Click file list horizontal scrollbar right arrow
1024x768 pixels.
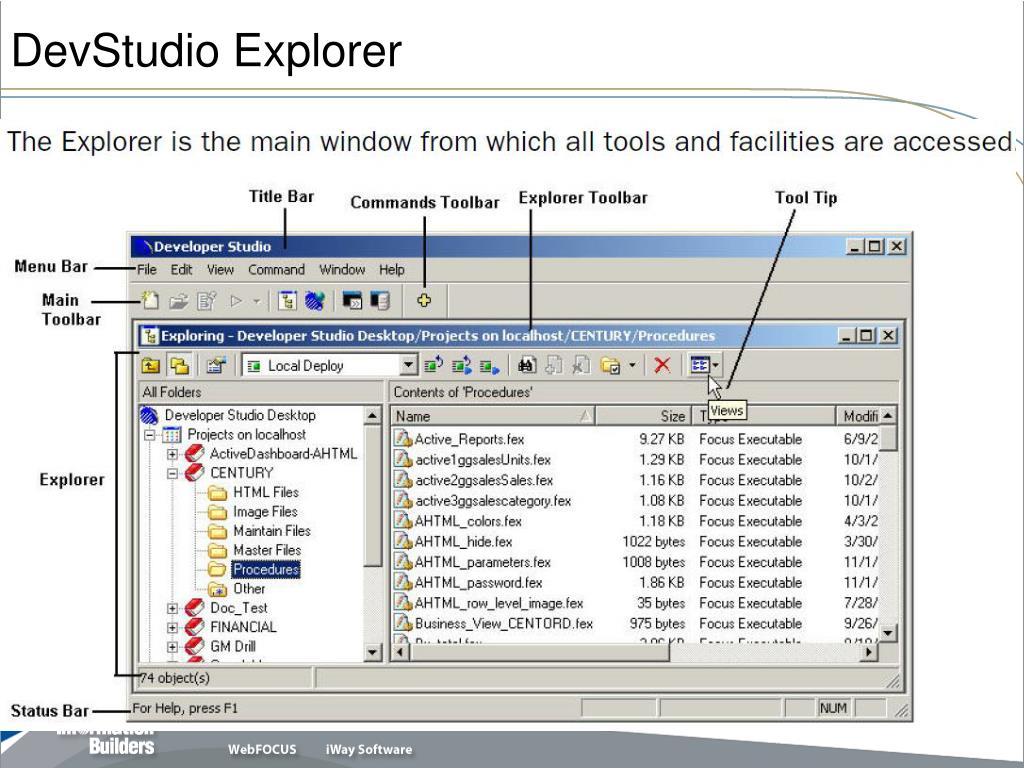click(x=869, y=652)
